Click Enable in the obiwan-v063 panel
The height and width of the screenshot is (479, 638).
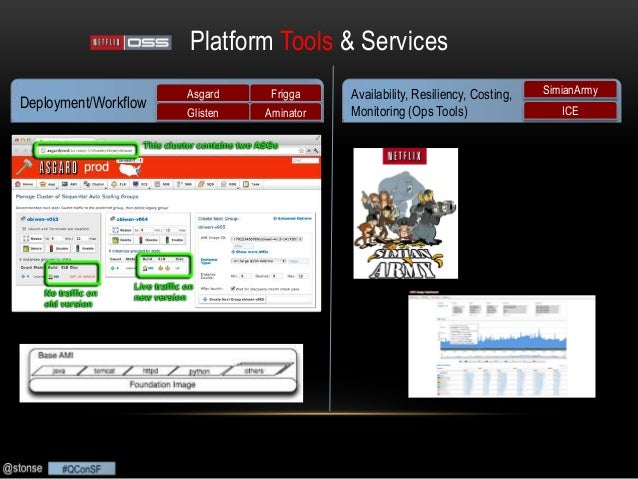(85, 248)
